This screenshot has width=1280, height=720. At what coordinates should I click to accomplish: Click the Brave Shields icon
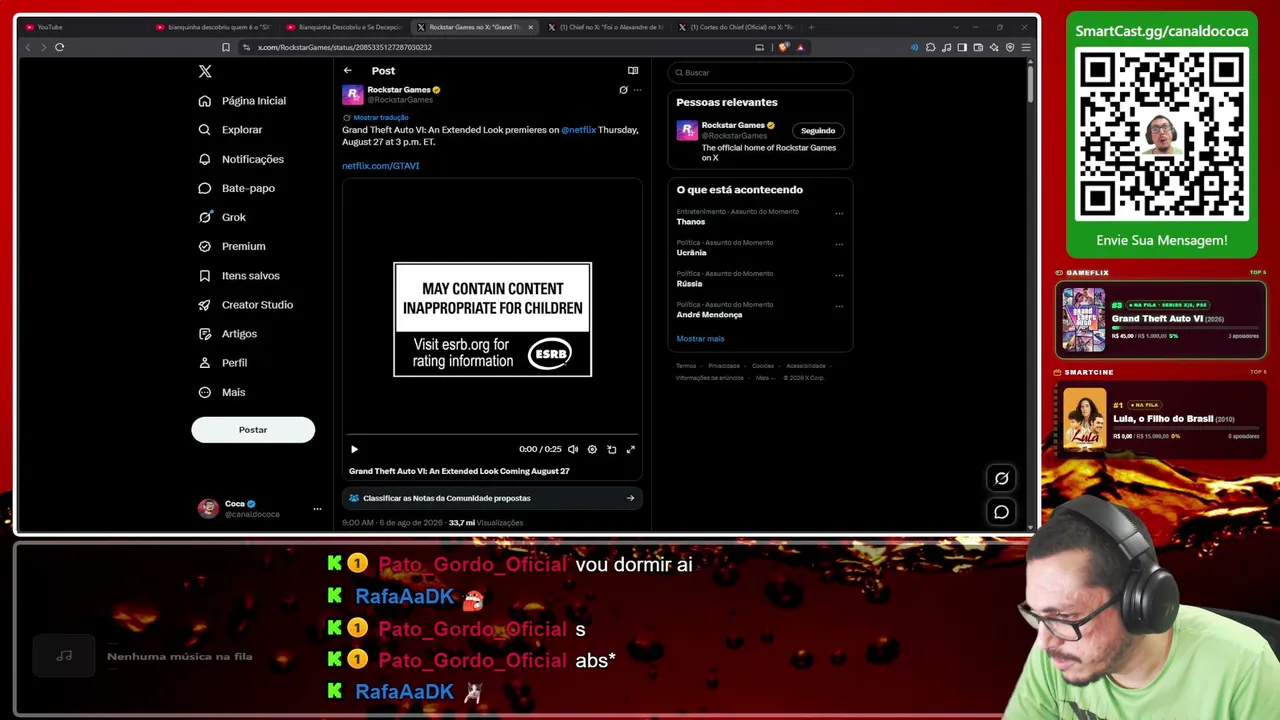[x=784, y=47]
